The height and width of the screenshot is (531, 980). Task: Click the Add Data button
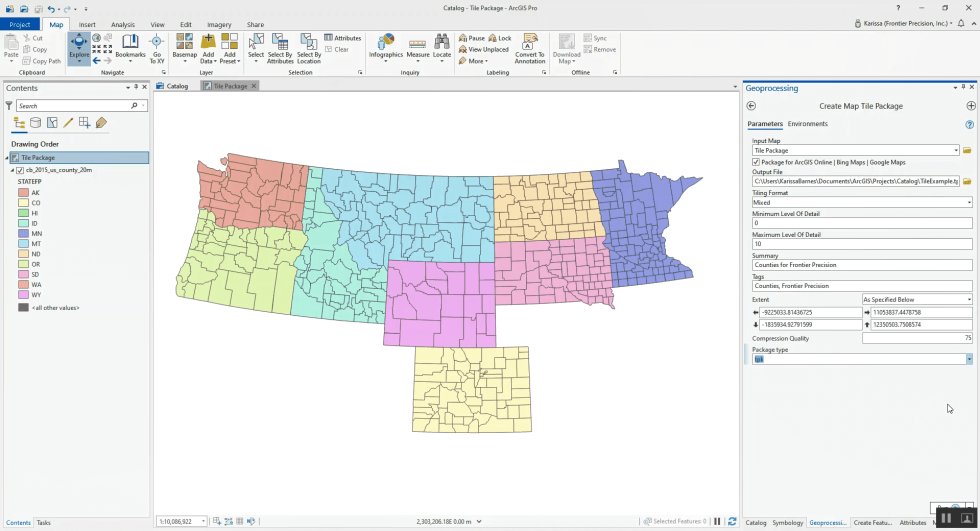pos(208,48)
